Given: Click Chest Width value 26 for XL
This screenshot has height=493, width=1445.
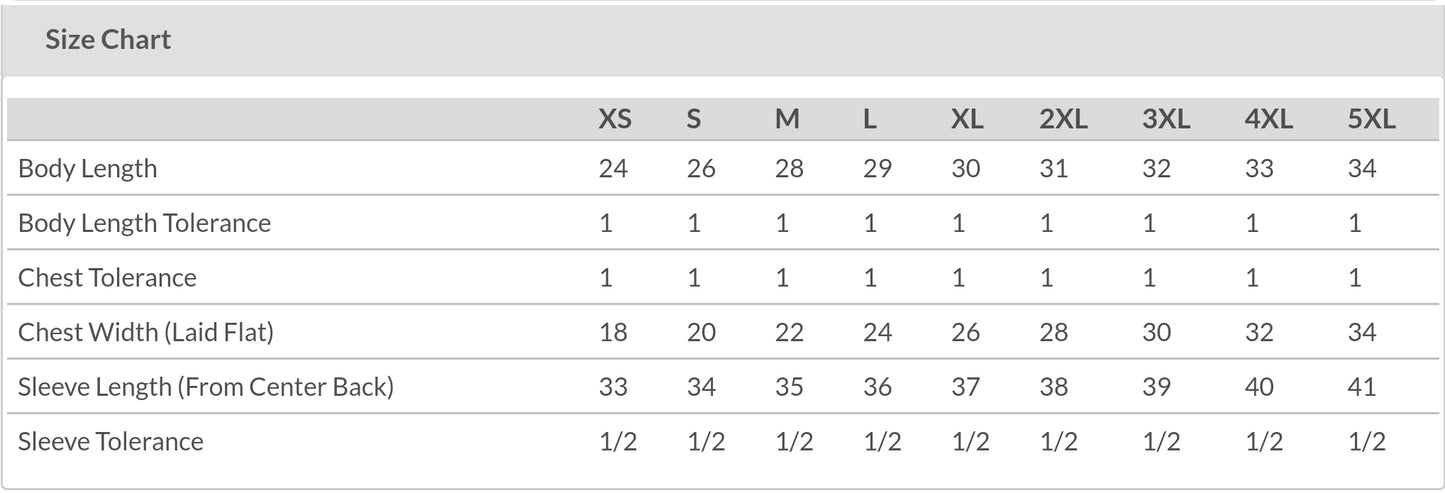Looking at the screenshot, I should (x=965, y=332).
